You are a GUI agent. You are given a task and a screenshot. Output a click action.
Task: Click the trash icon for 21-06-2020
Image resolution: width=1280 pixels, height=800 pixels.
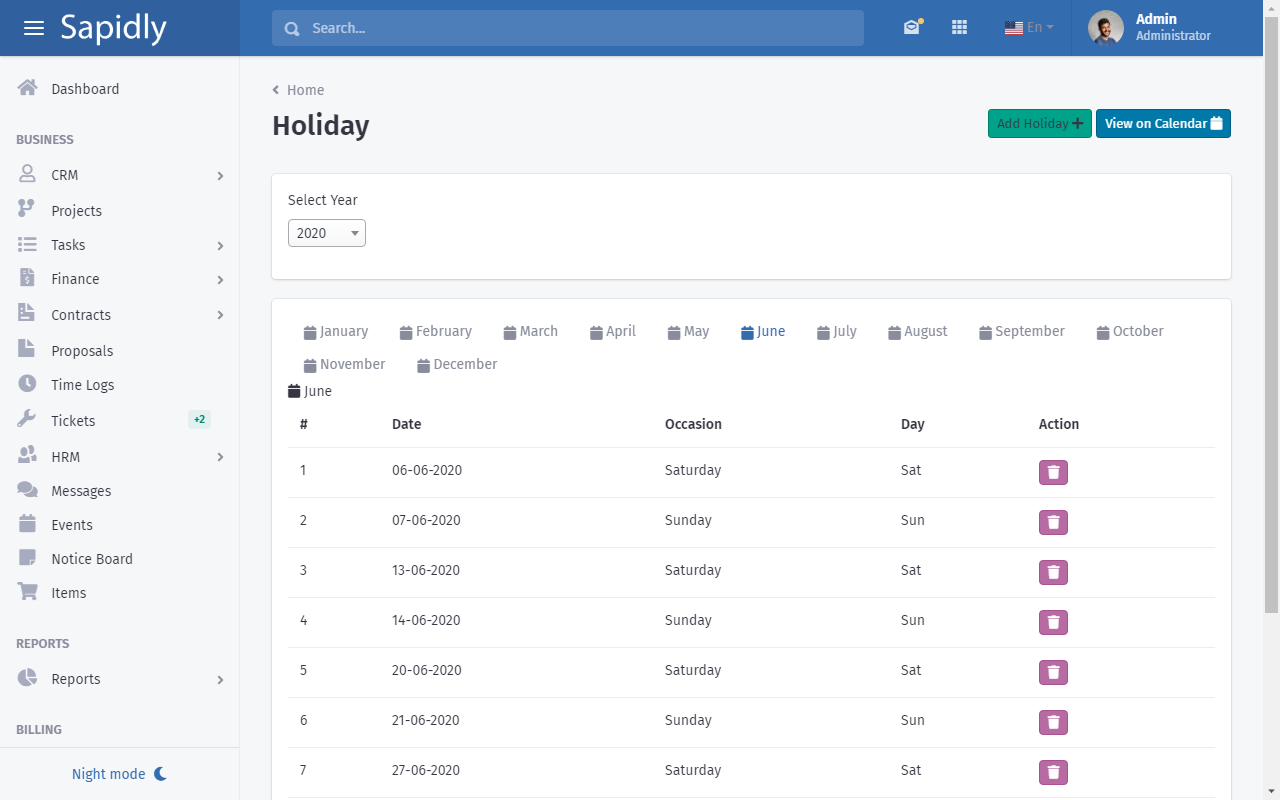coord(1052,722)
